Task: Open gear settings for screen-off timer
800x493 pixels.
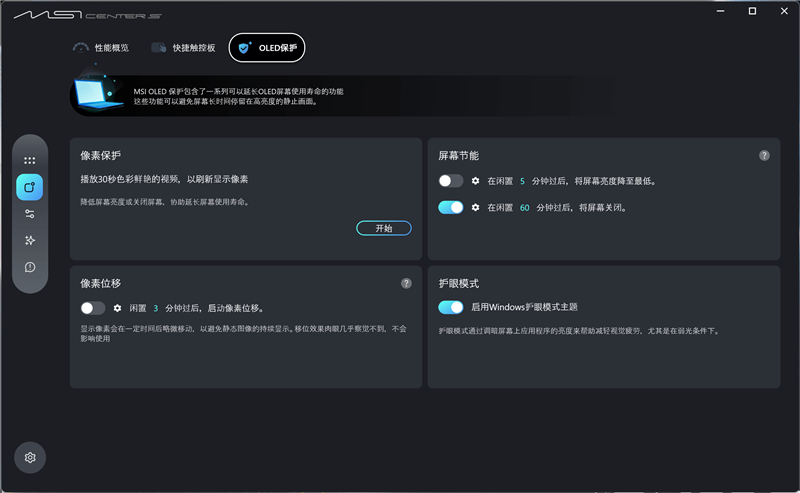Action: (476, 207)
